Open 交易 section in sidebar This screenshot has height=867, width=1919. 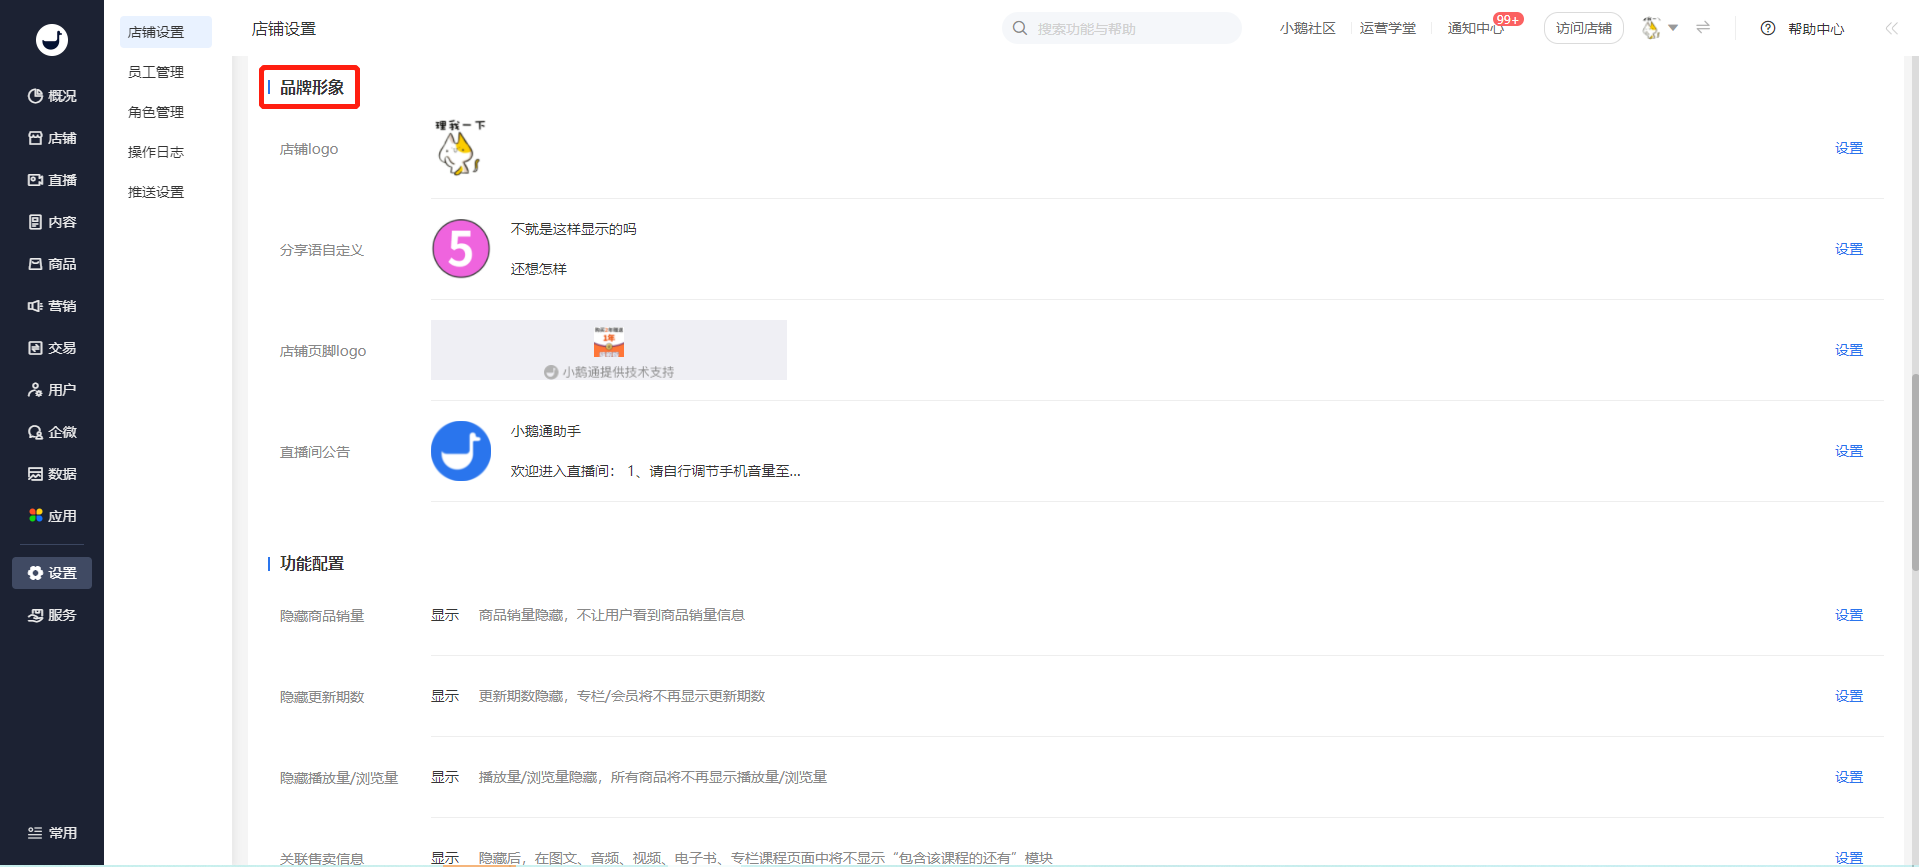point(52,348)
